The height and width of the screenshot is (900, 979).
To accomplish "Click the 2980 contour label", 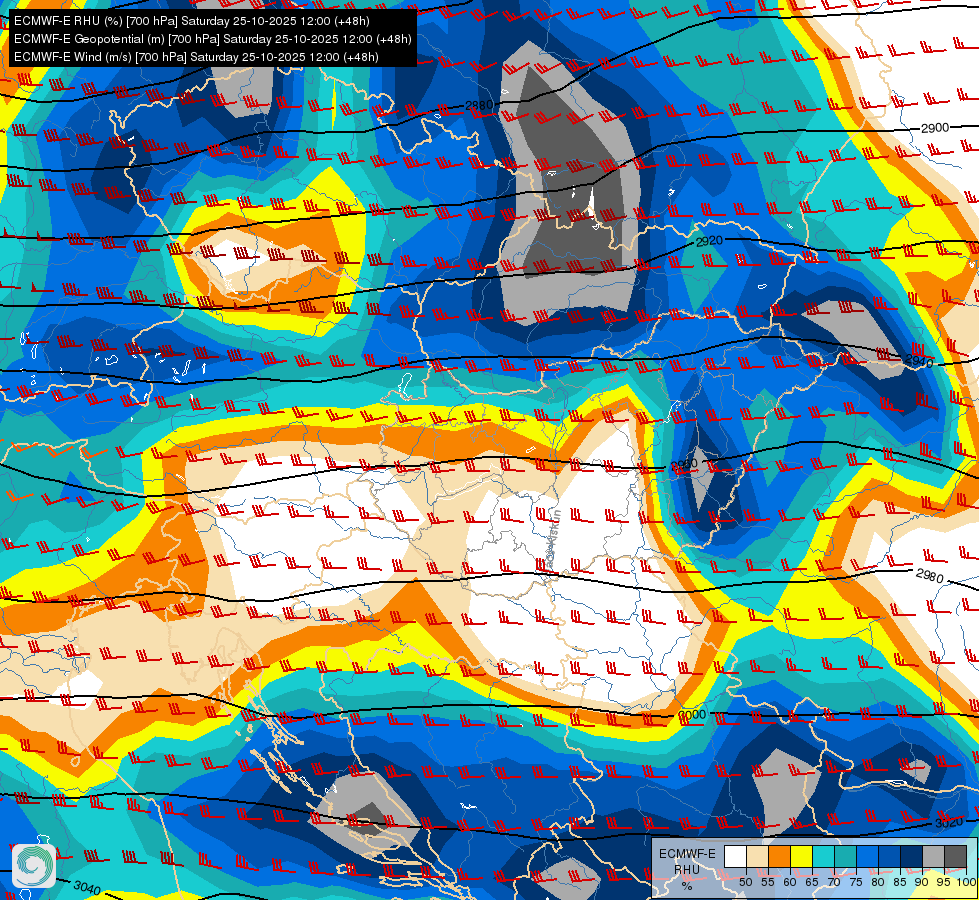I will point(930,575).
